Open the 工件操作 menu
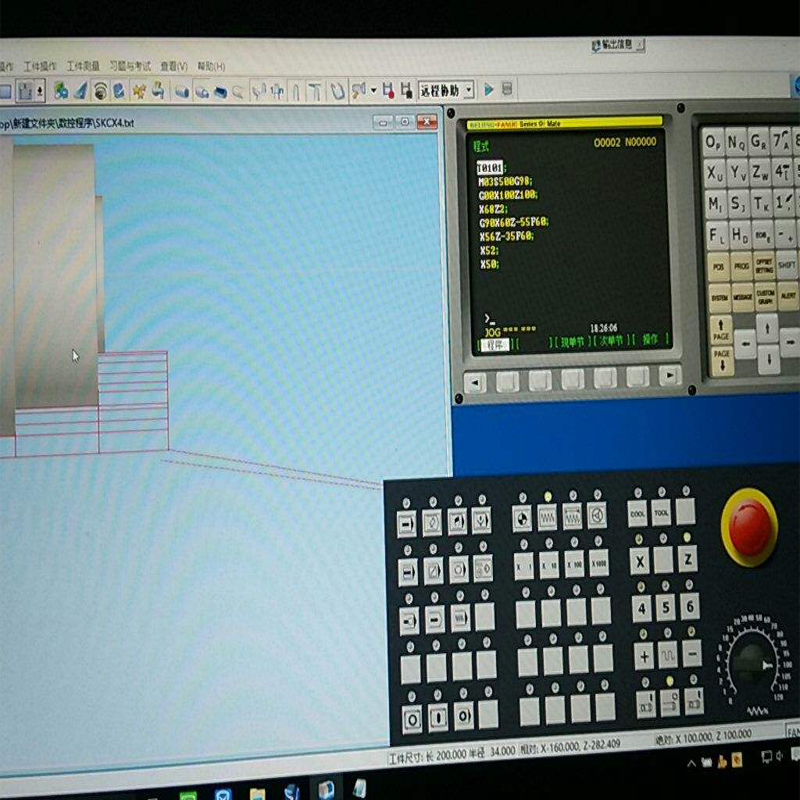800x800 pixels. point(40,66)
